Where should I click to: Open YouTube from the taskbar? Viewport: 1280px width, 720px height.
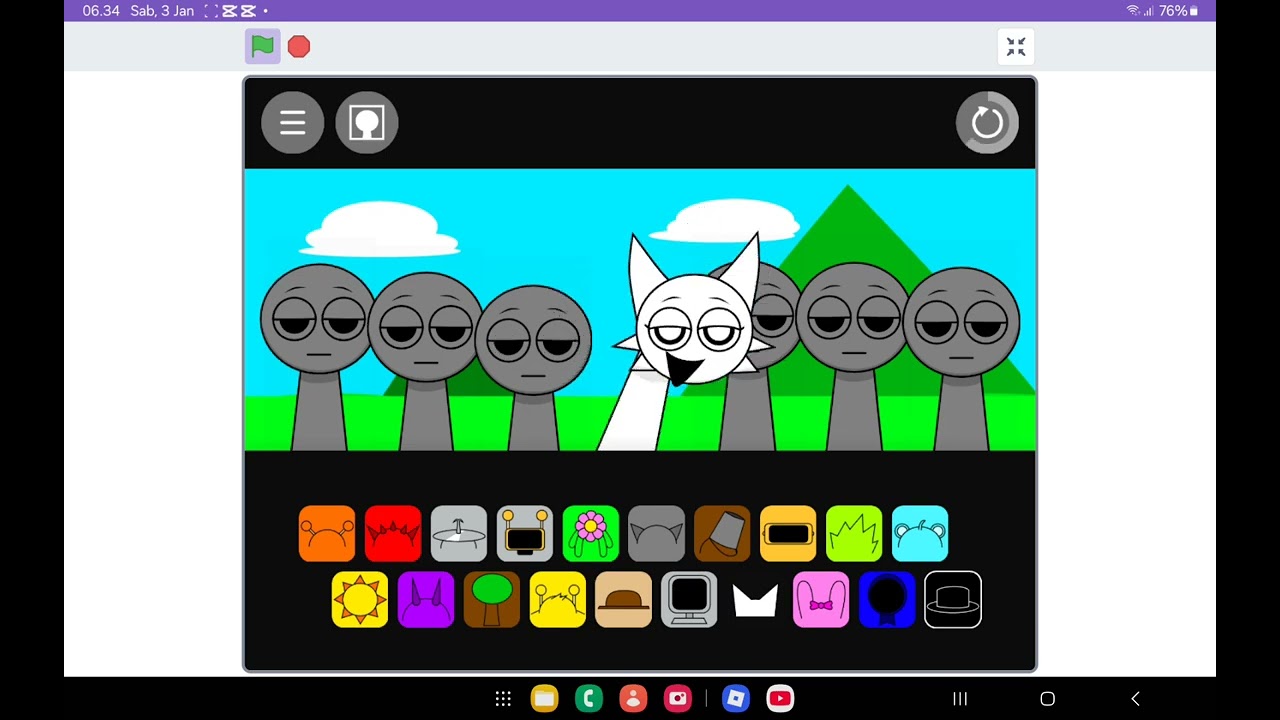tap(780, 699)
